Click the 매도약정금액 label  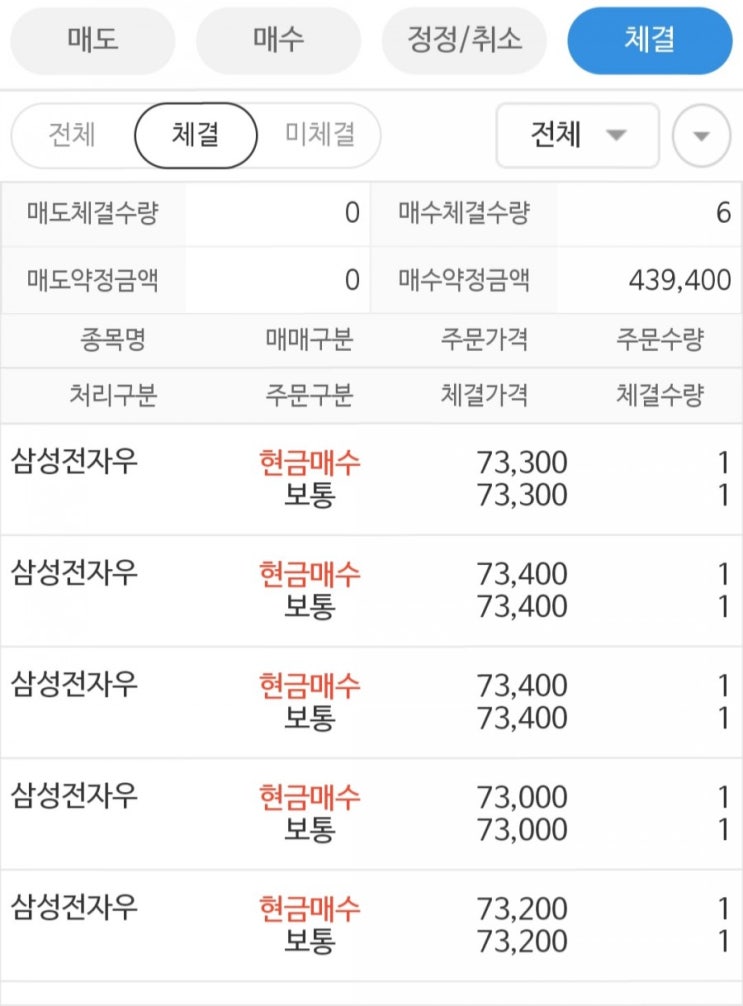93,280
